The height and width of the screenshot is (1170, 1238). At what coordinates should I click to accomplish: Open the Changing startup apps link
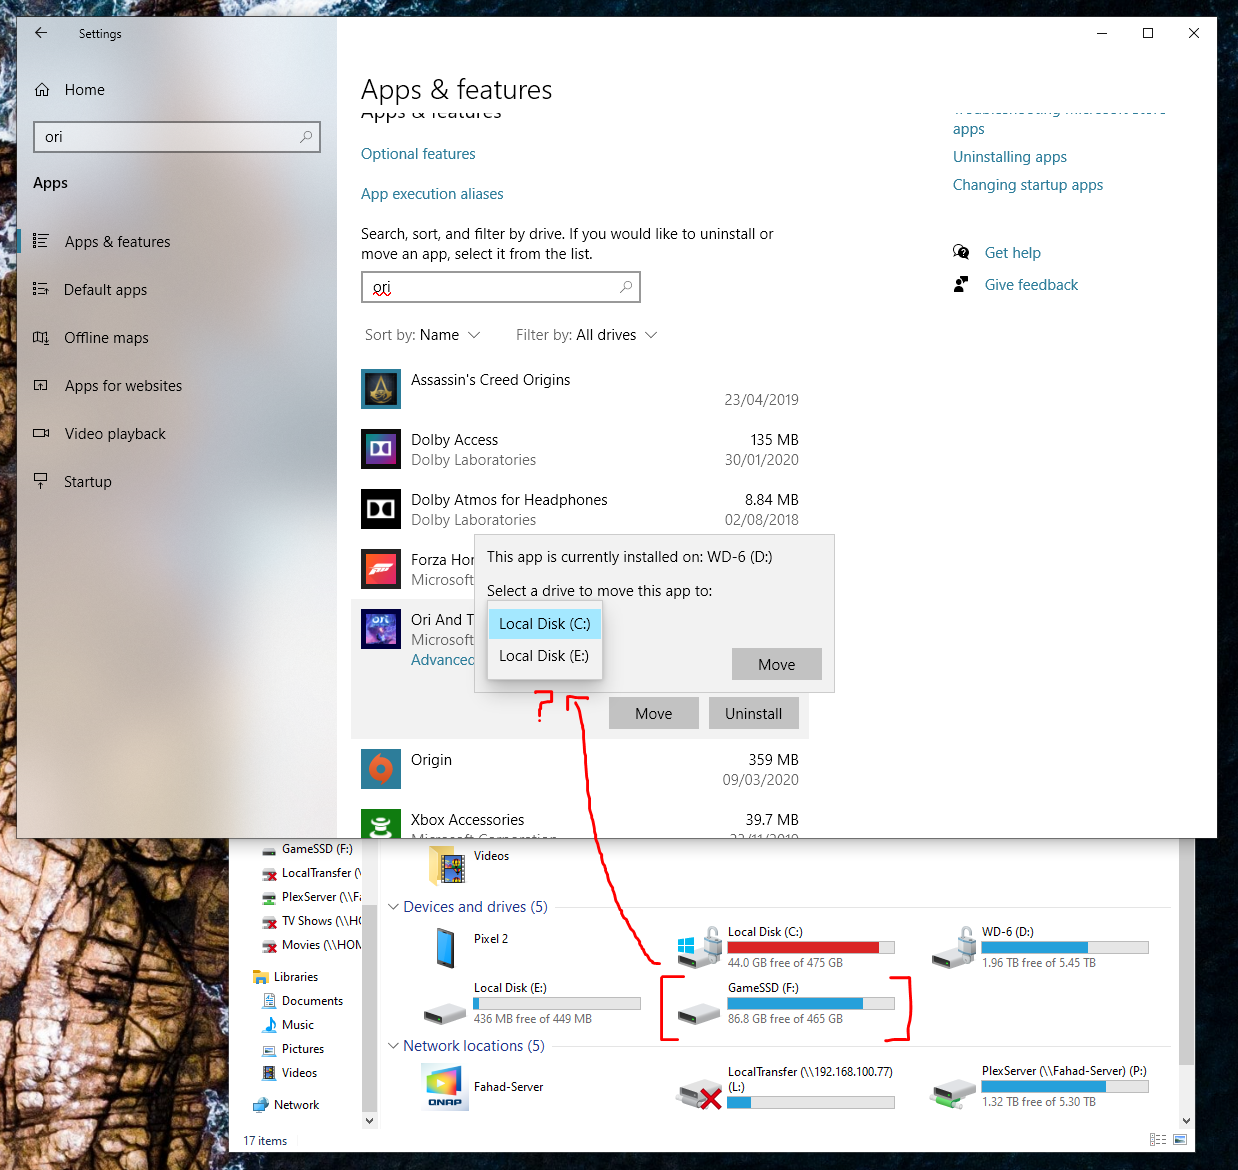(1028, 185)
